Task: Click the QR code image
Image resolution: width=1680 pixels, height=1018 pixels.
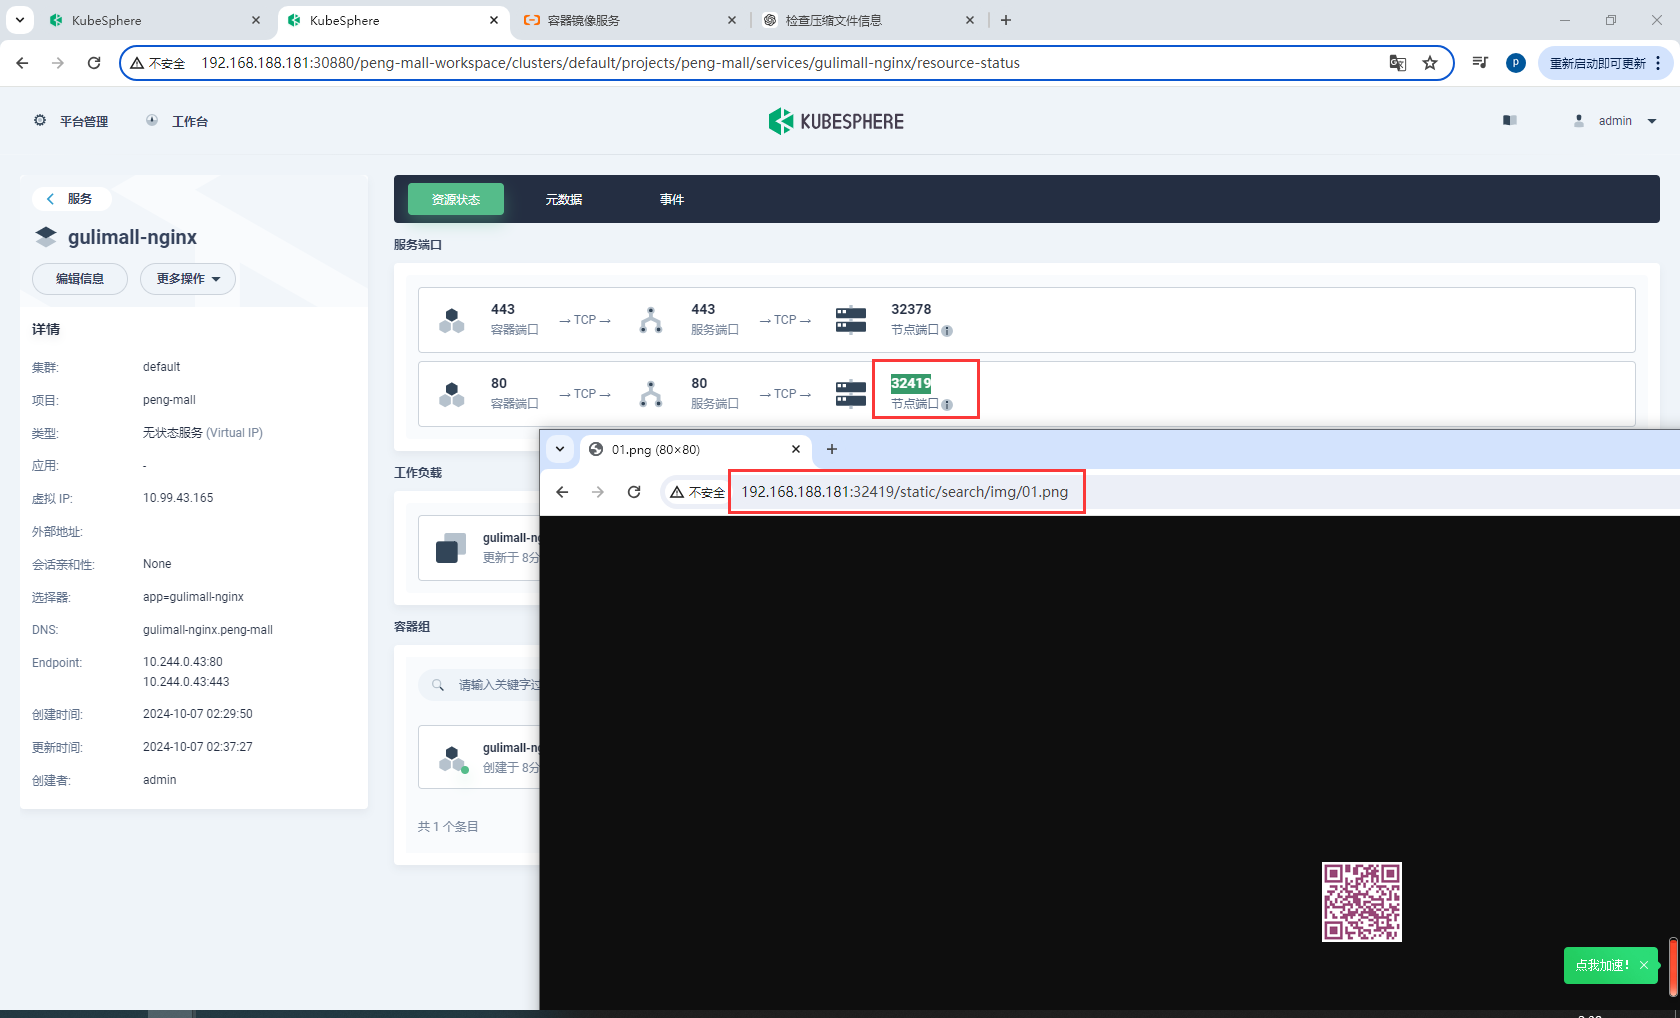Action: click(x=1362, y=902)
